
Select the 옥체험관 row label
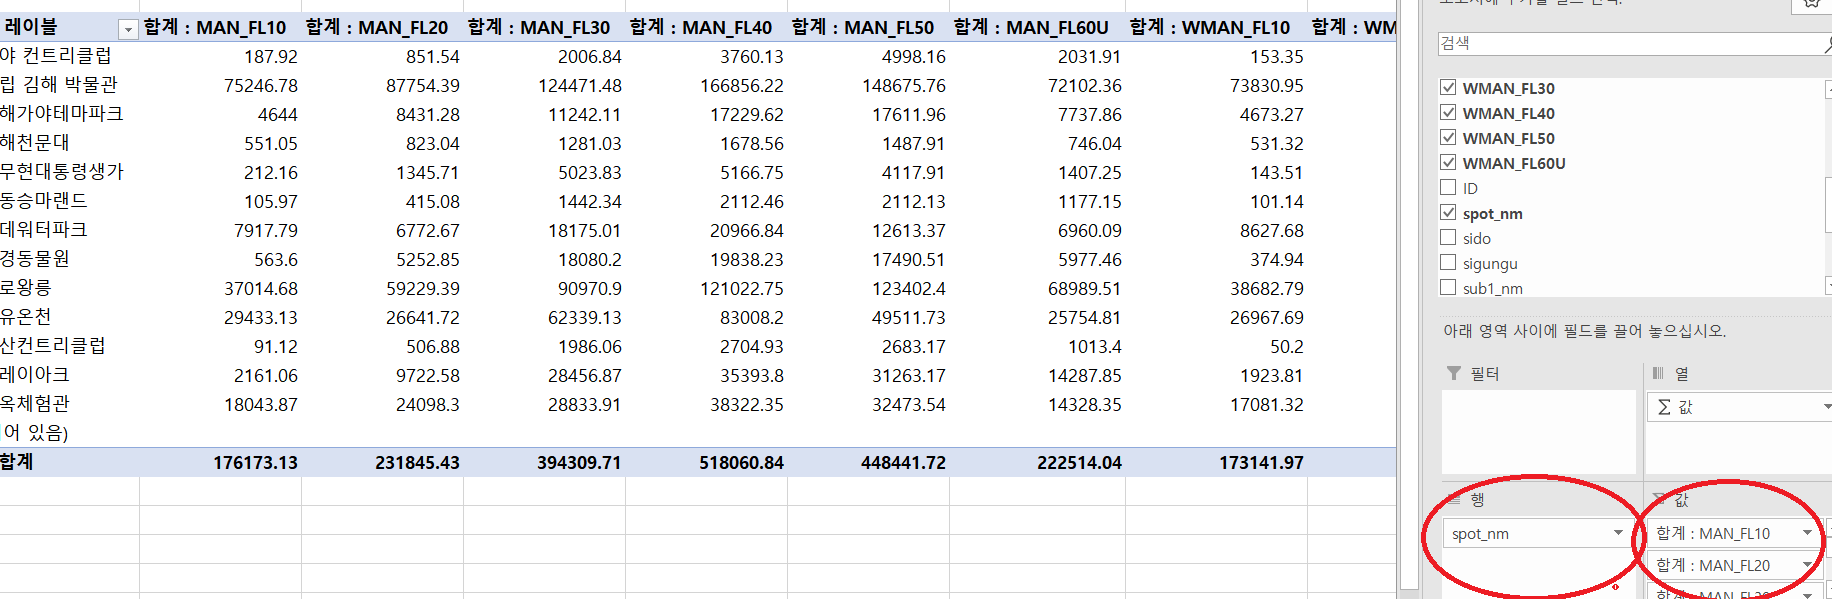tap(35, 404)
